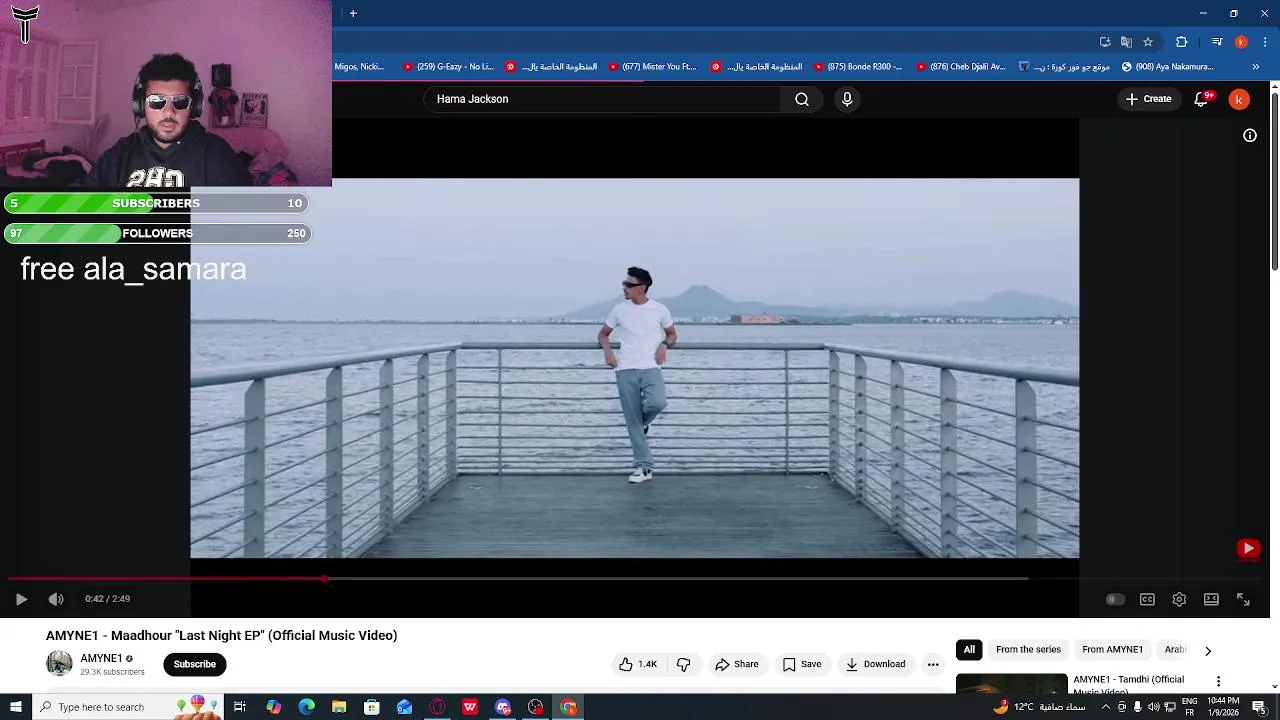
Task: Open the translate page icon in address bar
Action: (1126, 42)
